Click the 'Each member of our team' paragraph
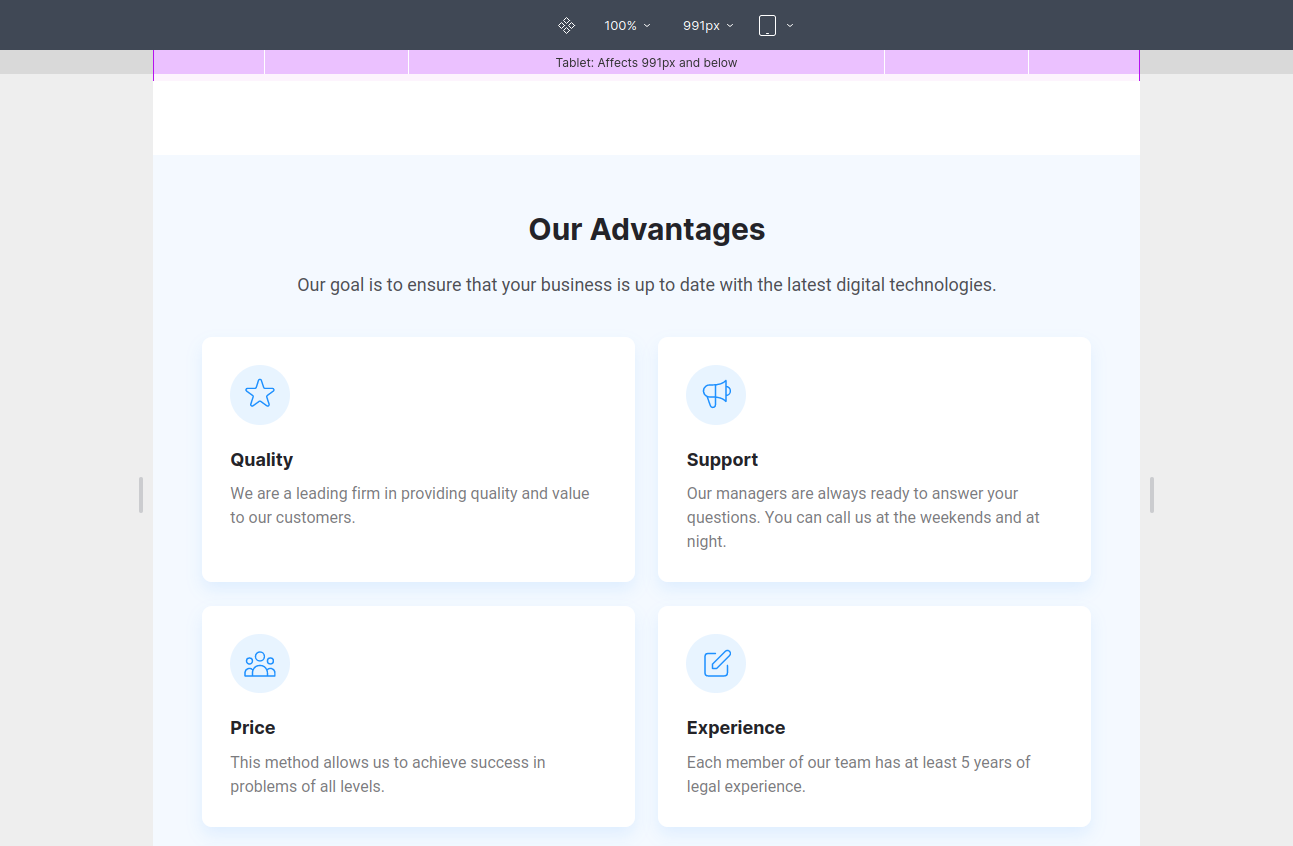 [859, 774]
